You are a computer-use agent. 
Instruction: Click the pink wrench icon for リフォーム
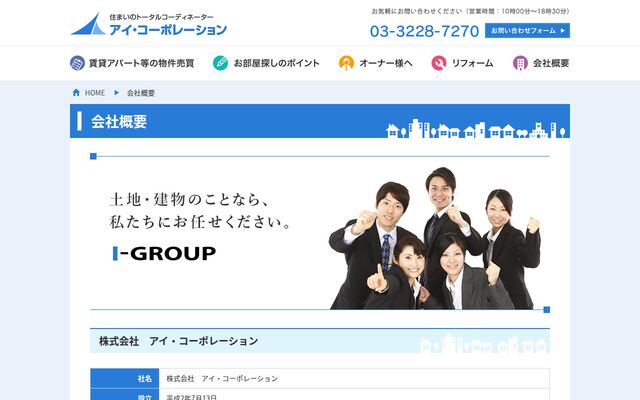coord(439,63)
